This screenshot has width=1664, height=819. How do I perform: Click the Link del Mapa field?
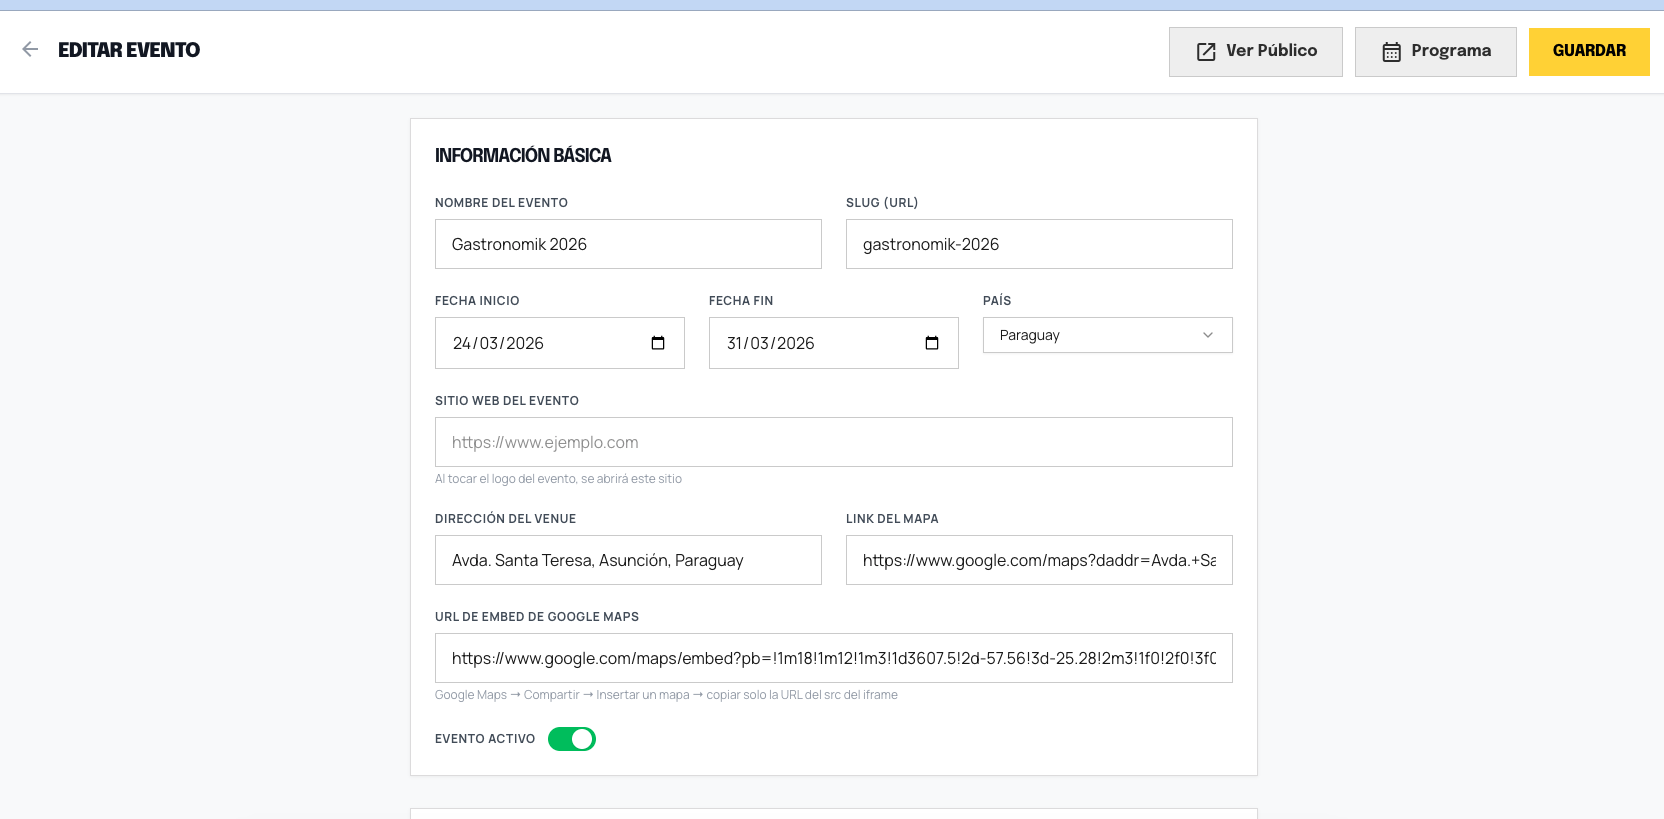click(1039, 560)
